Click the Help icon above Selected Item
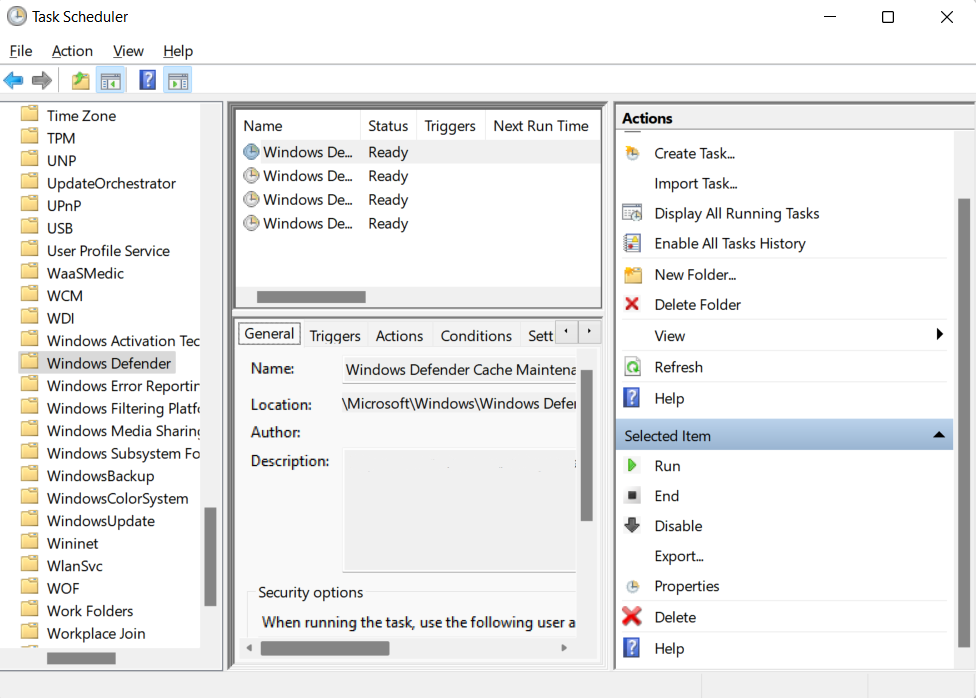 pos(632,397)
